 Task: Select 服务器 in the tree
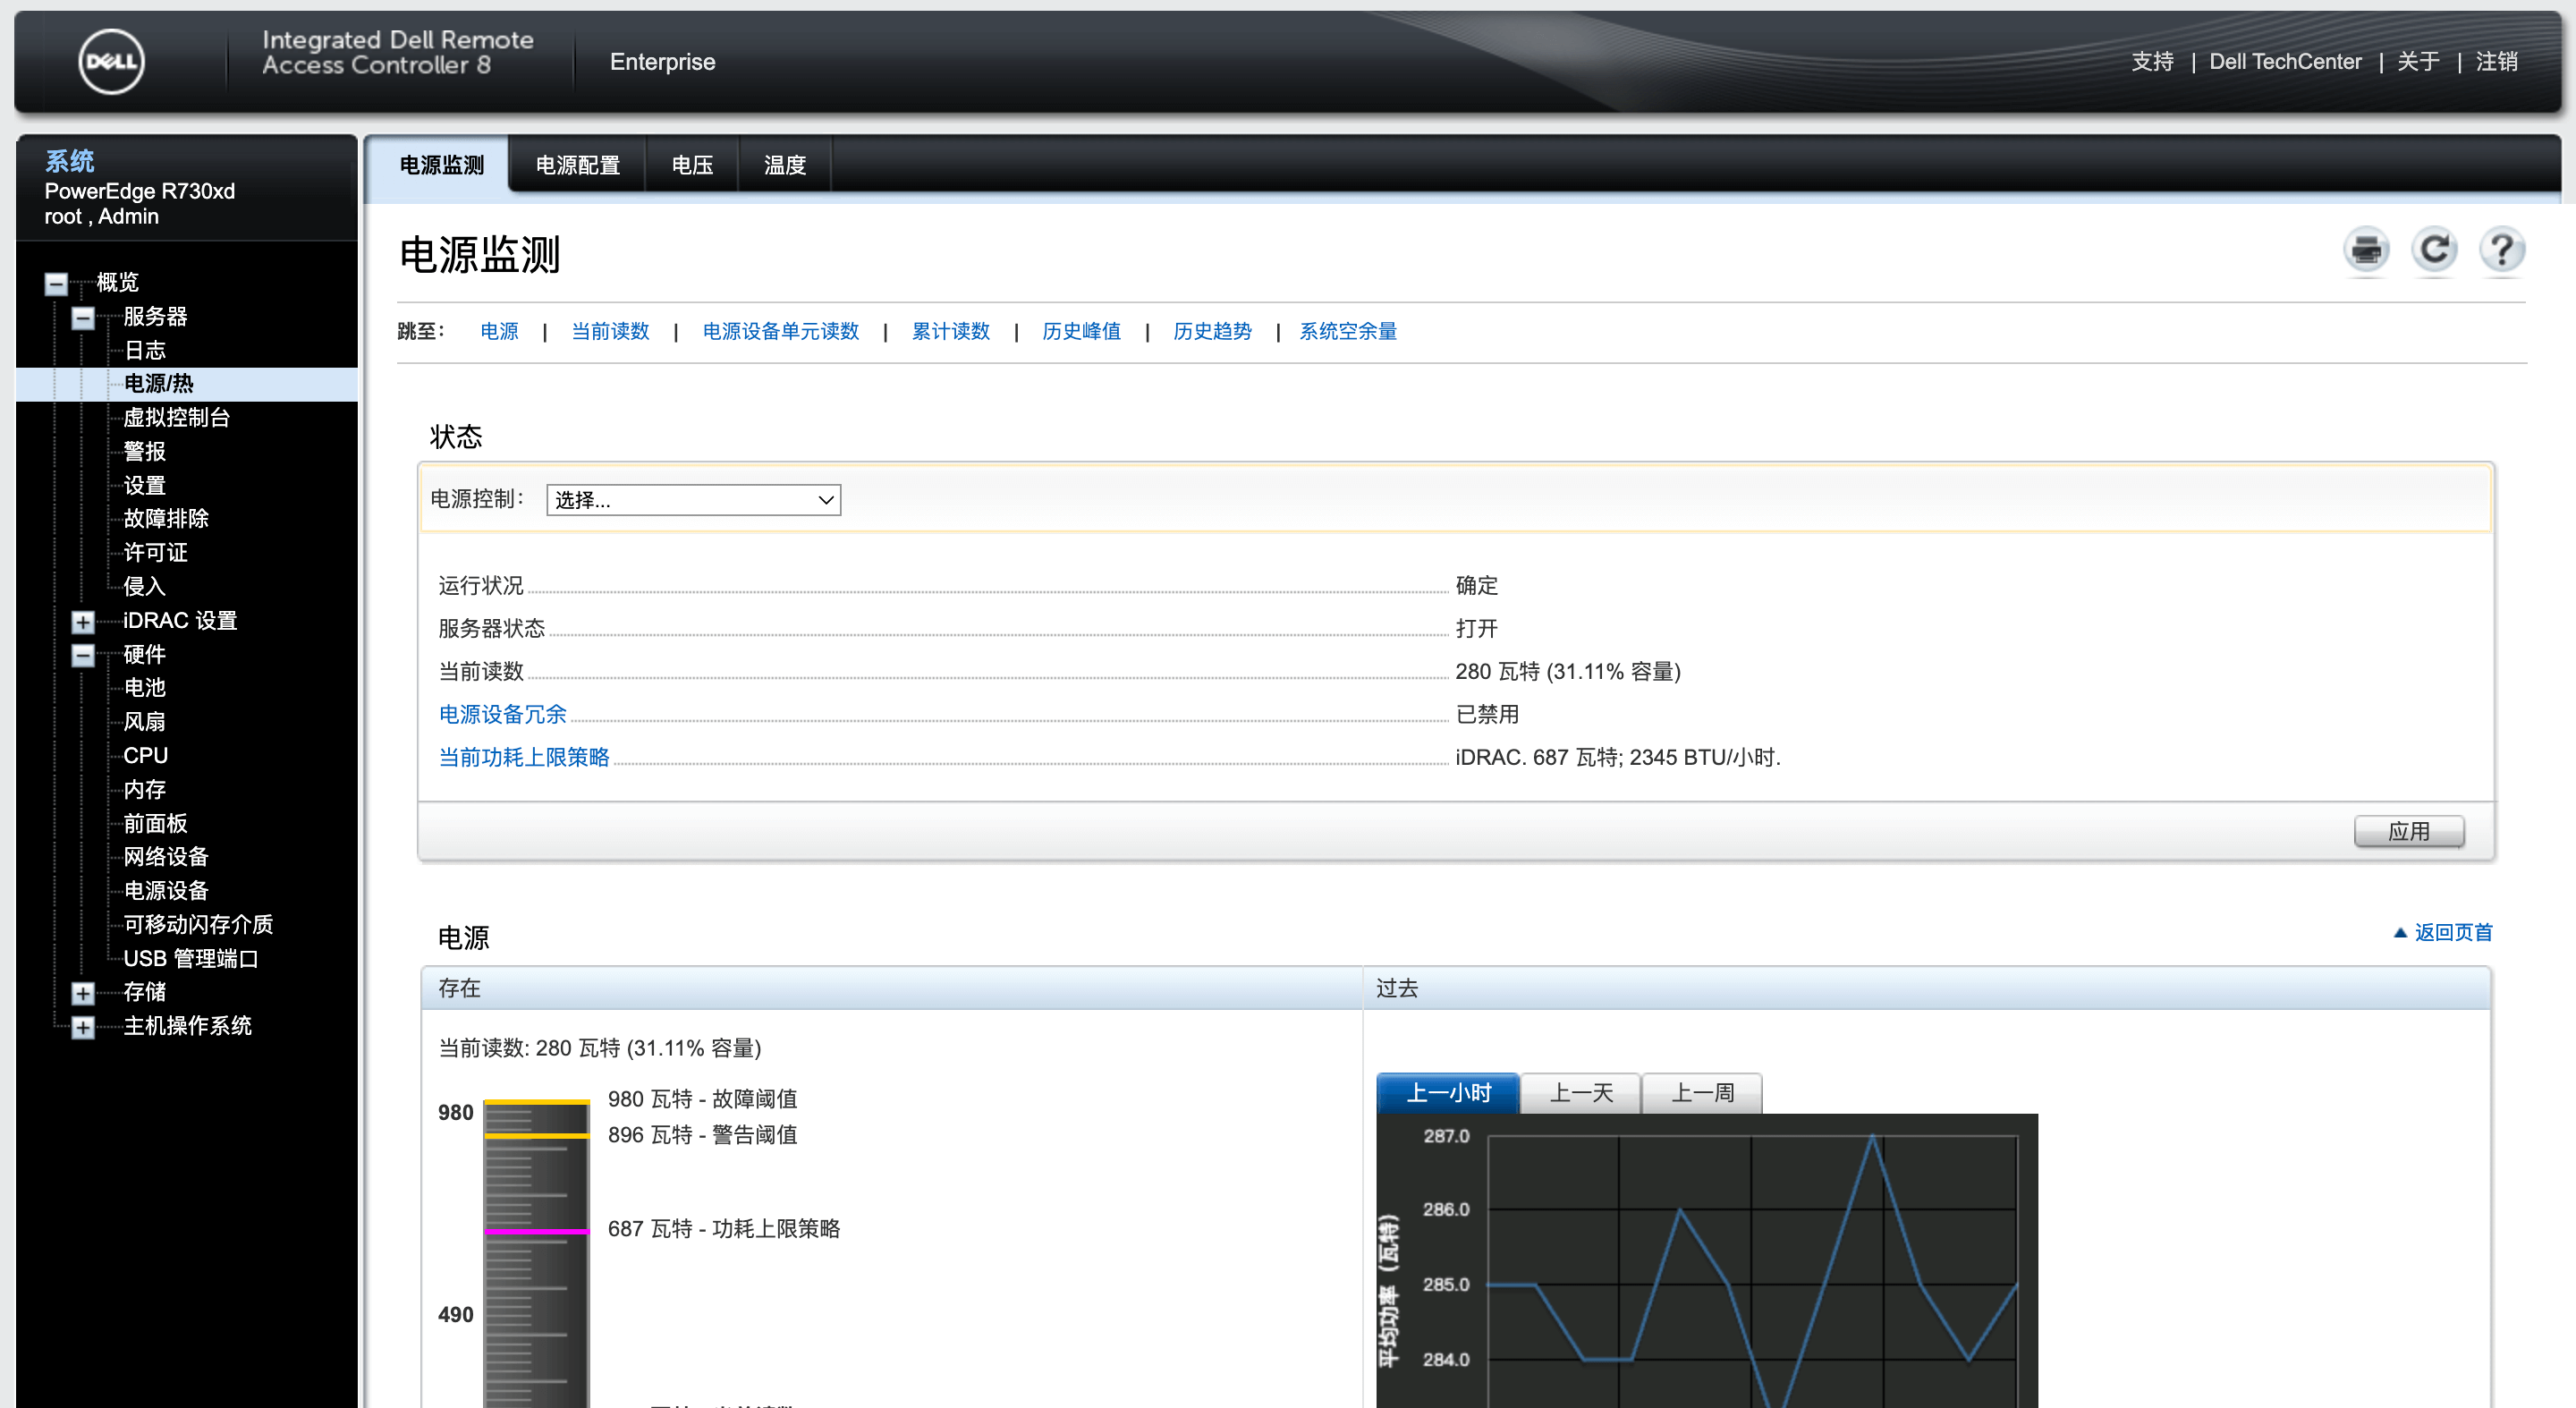tap(155, 317)
